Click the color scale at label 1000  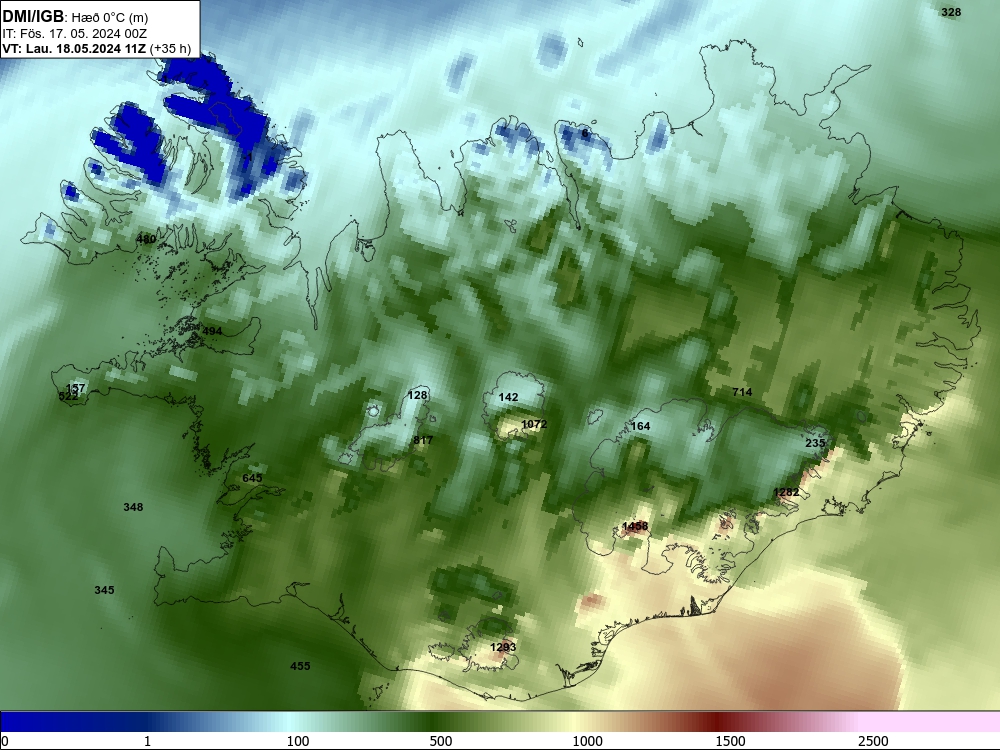[x=587, y=741]
